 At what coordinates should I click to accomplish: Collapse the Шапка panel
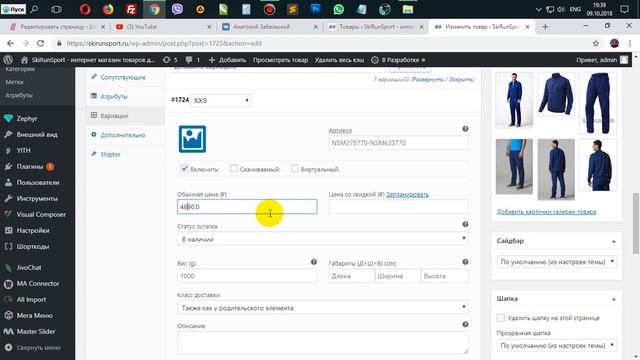613,299
